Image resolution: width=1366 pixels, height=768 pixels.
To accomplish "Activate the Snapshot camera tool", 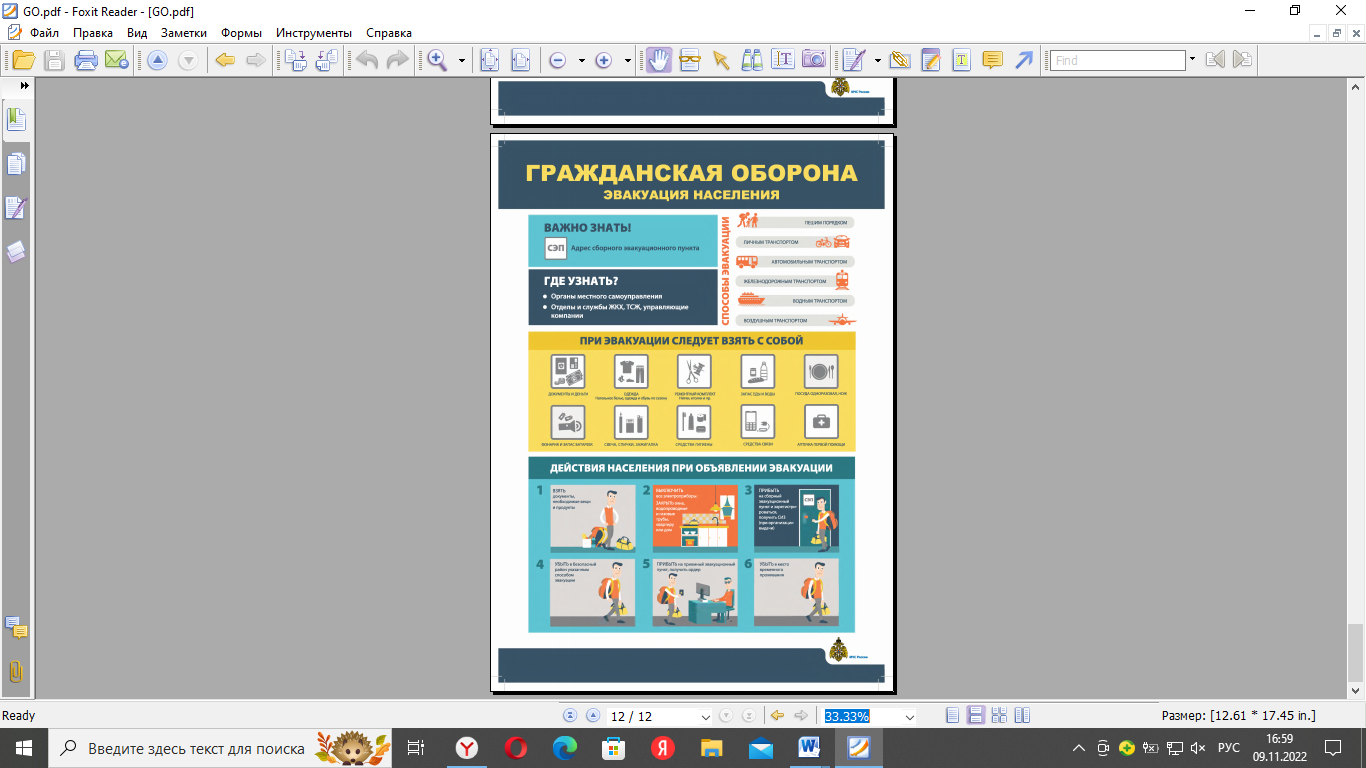I will 814,60.
